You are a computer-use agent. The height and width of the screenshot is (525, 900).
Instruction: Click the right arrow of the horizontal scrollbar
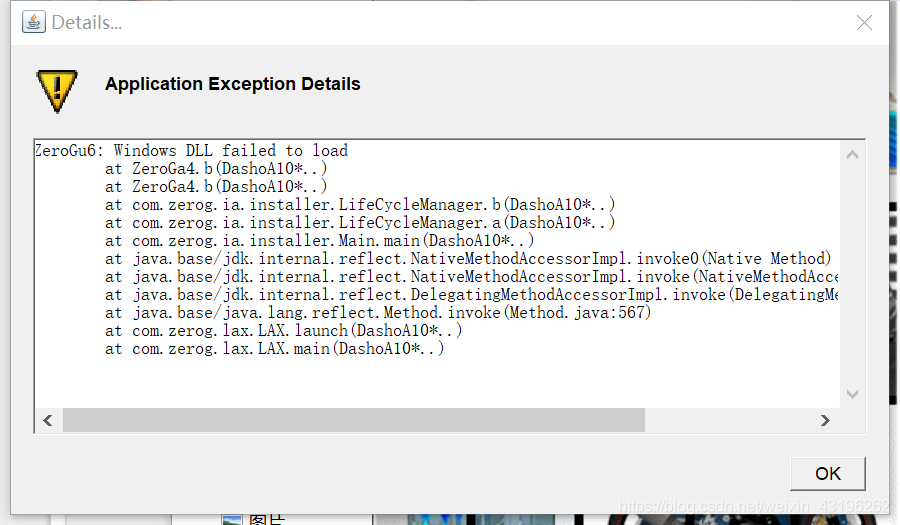click(825, 421)
